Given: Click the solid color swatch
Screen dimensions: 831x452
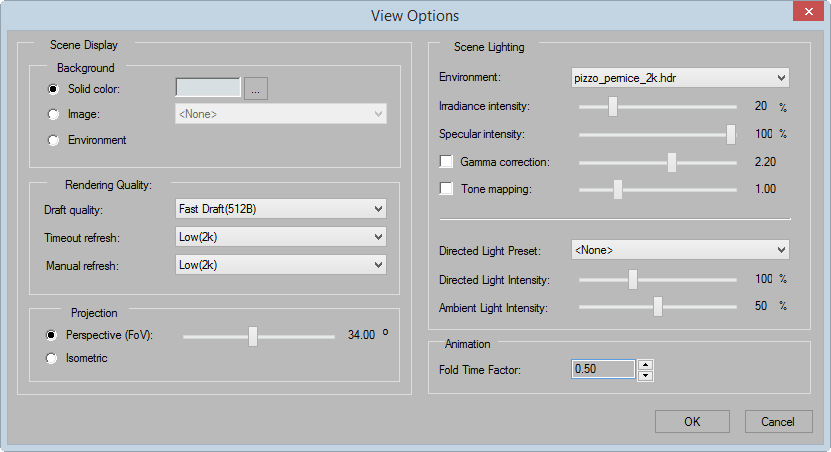Looking at the screenshot, I should (x=208, y=88).
